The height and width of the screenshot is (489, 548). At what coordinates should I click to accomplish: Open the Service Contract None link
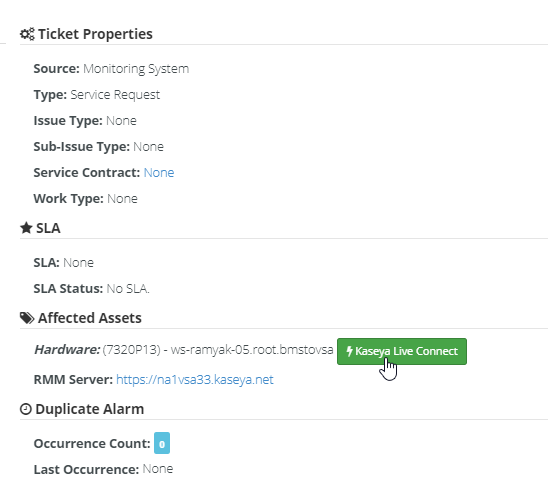click(x=159, y=173)
